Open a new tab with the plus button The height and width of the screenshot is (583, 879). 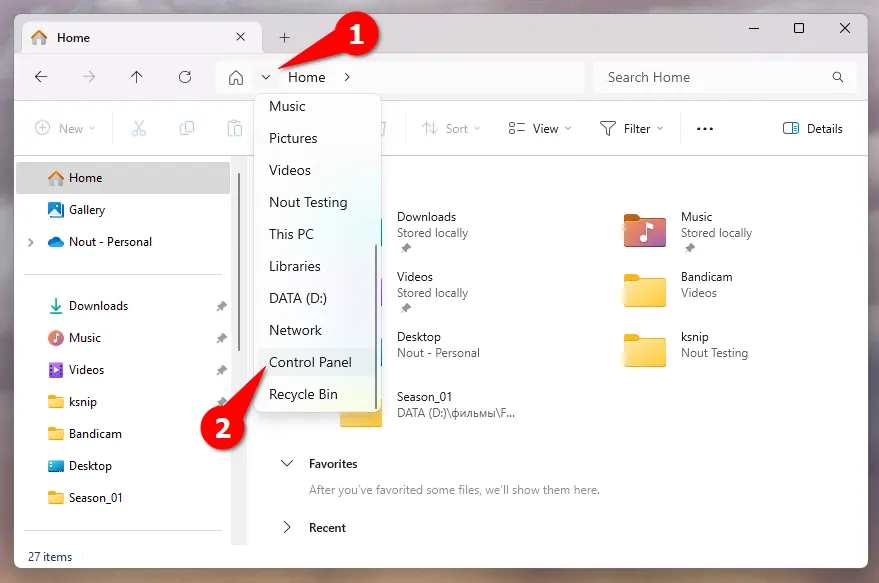(x=284, y=36)
